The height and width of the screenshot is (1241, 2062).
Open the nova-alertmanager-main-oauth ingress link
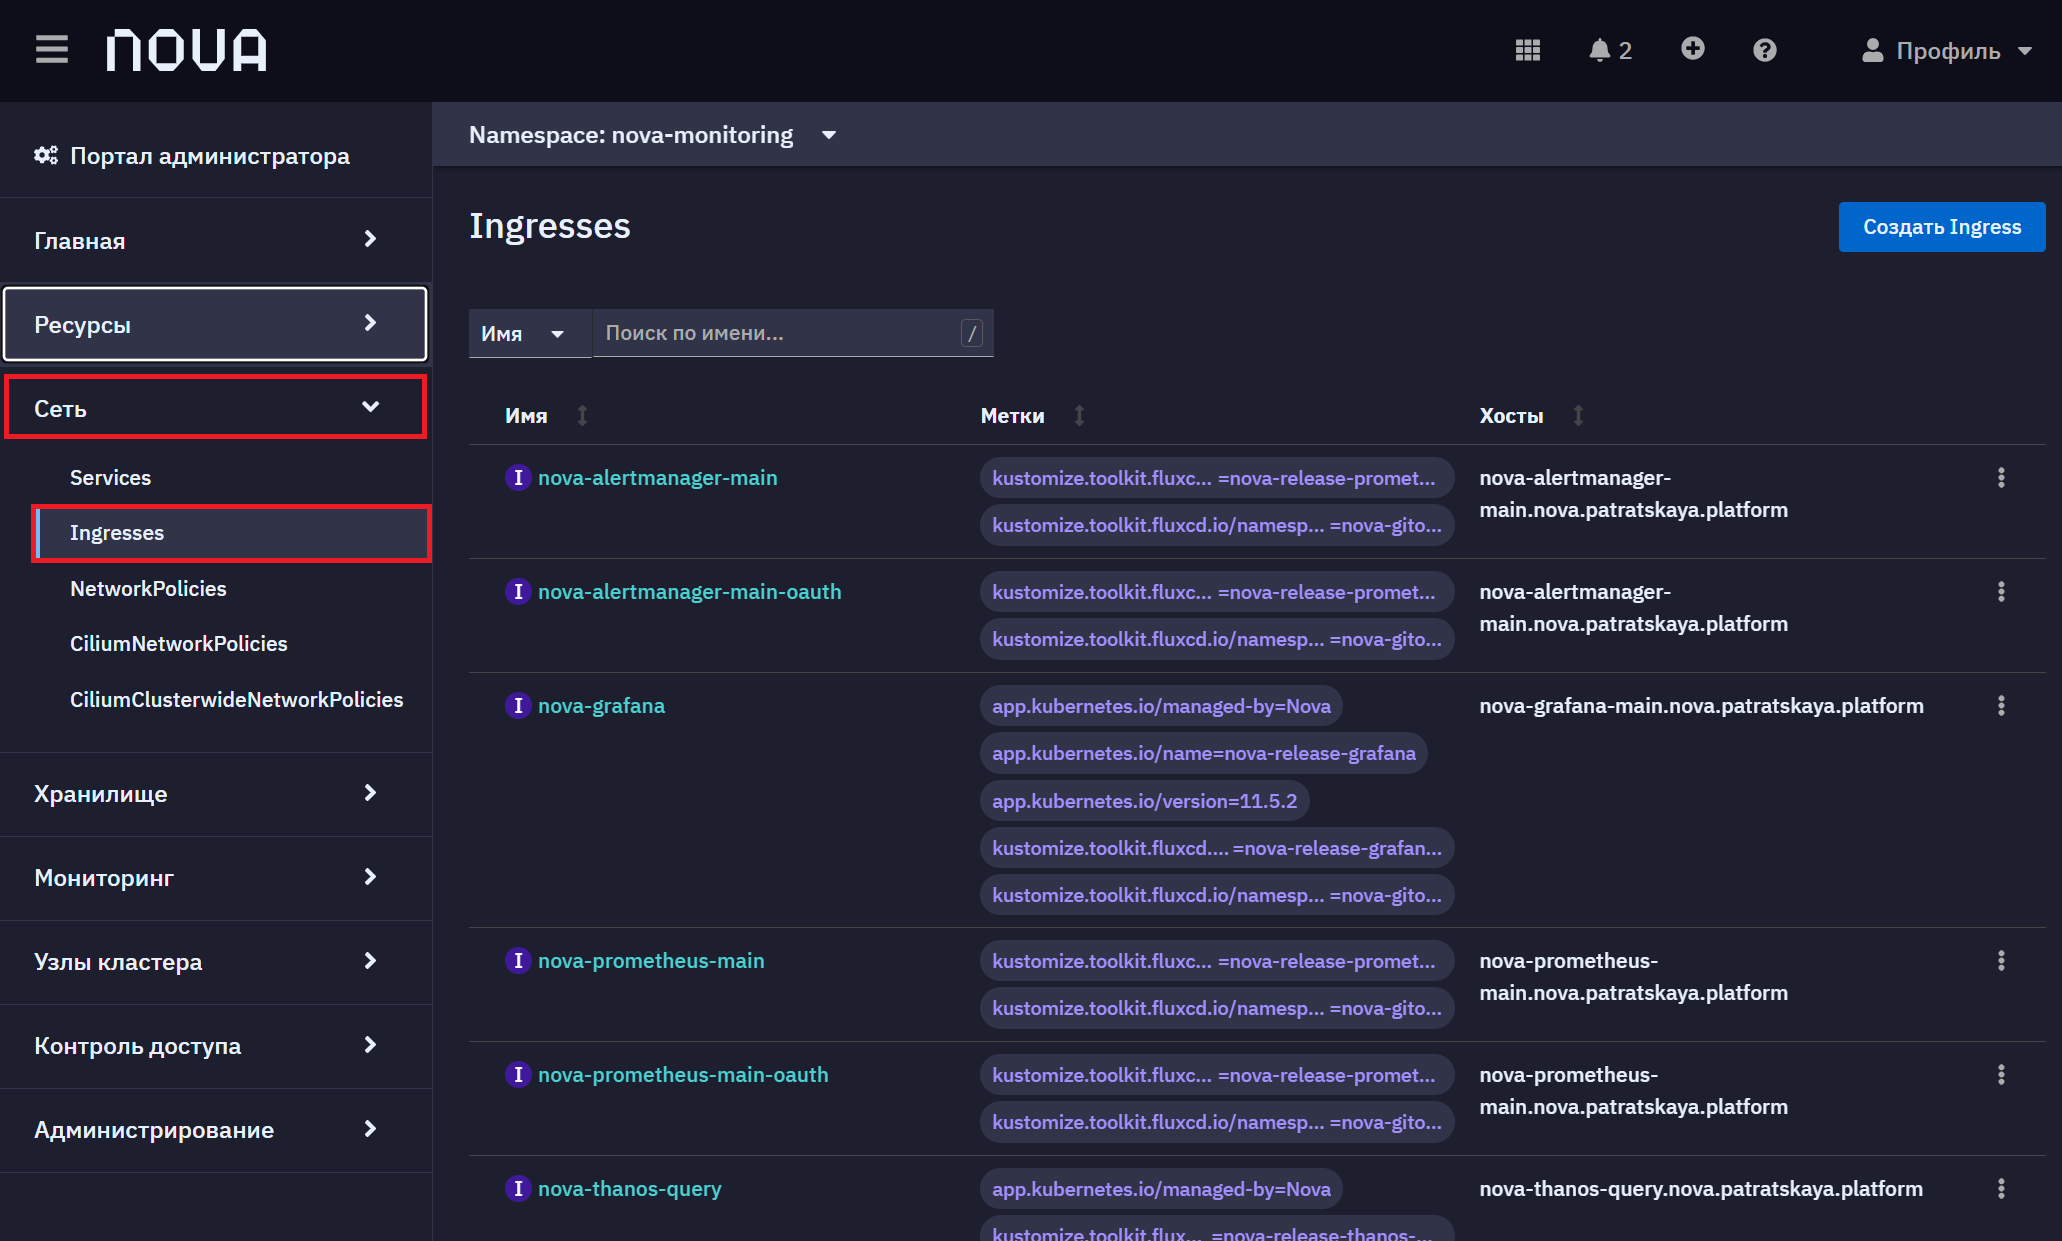pos(689,592)
